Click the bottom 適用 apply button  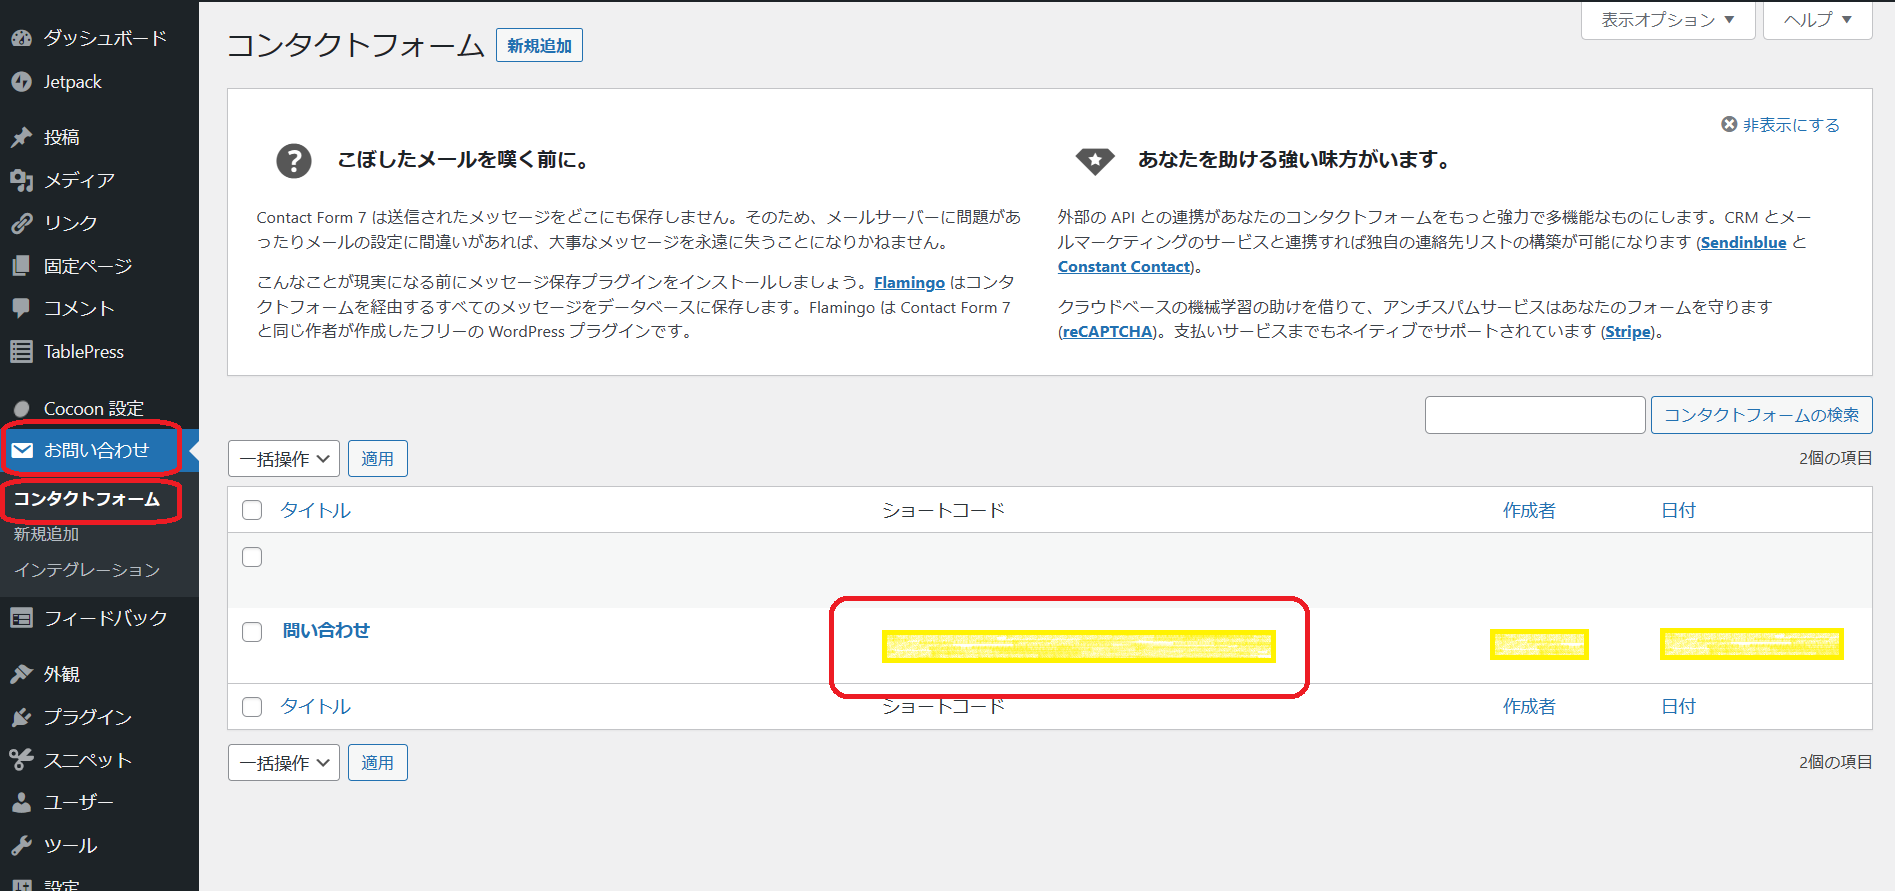click(378, 763)
